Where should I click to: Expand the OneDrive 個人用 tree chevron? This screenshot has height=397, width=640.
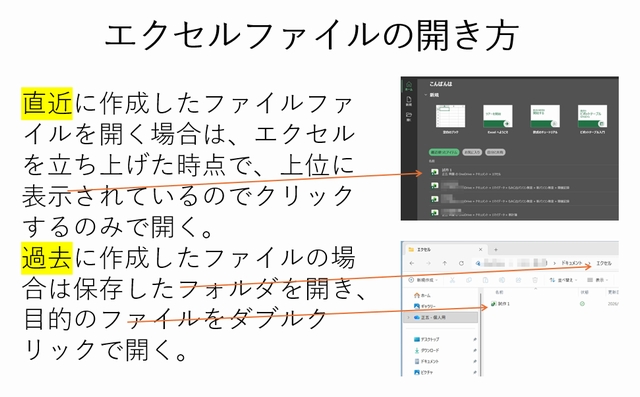409,317
